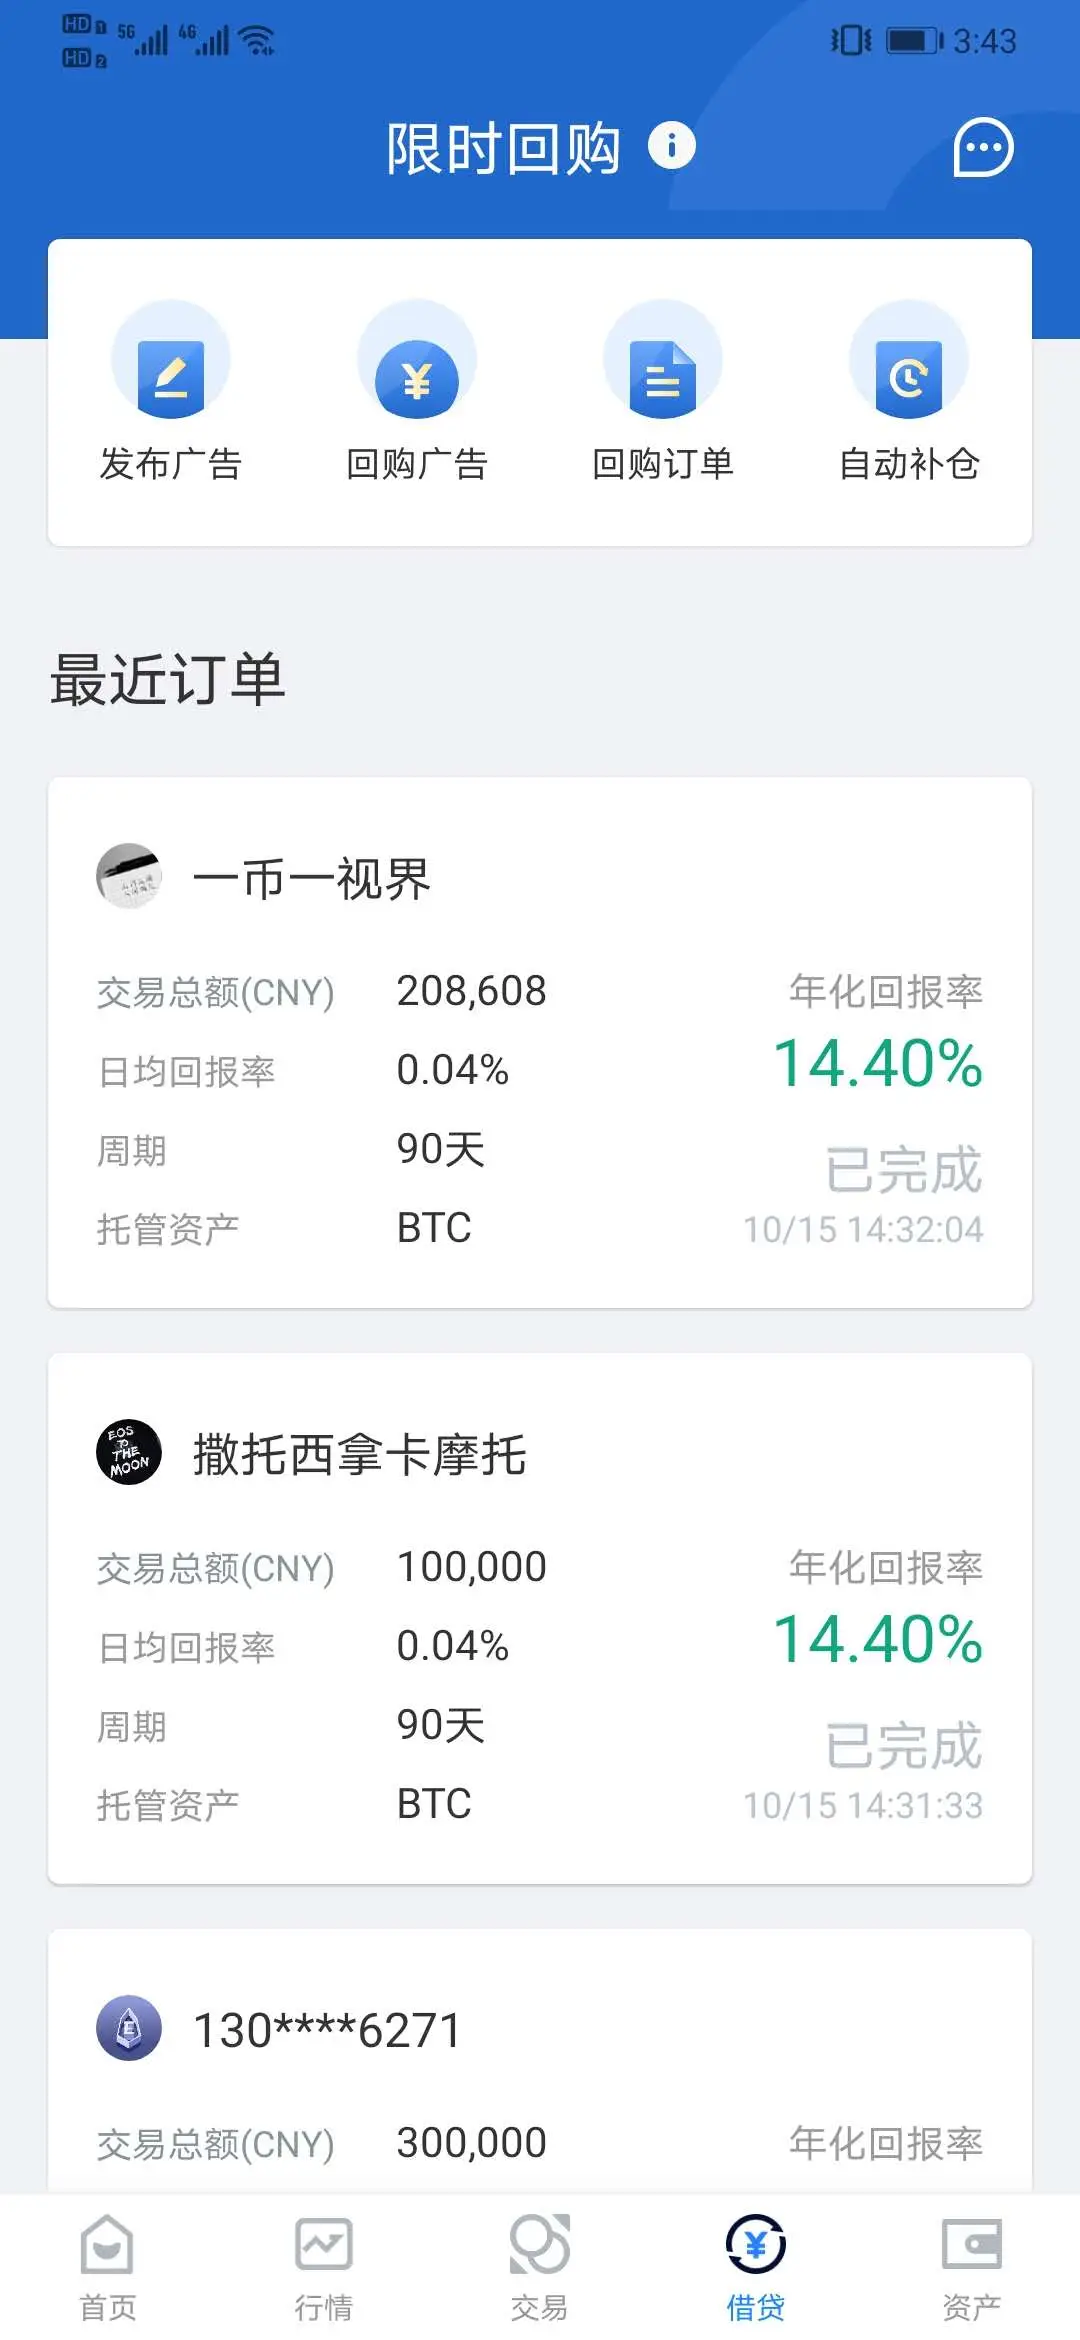Tap the 一币一视界 user avatar
Viewport: 1080px width, 2340px height.
[x=129, y=877]
